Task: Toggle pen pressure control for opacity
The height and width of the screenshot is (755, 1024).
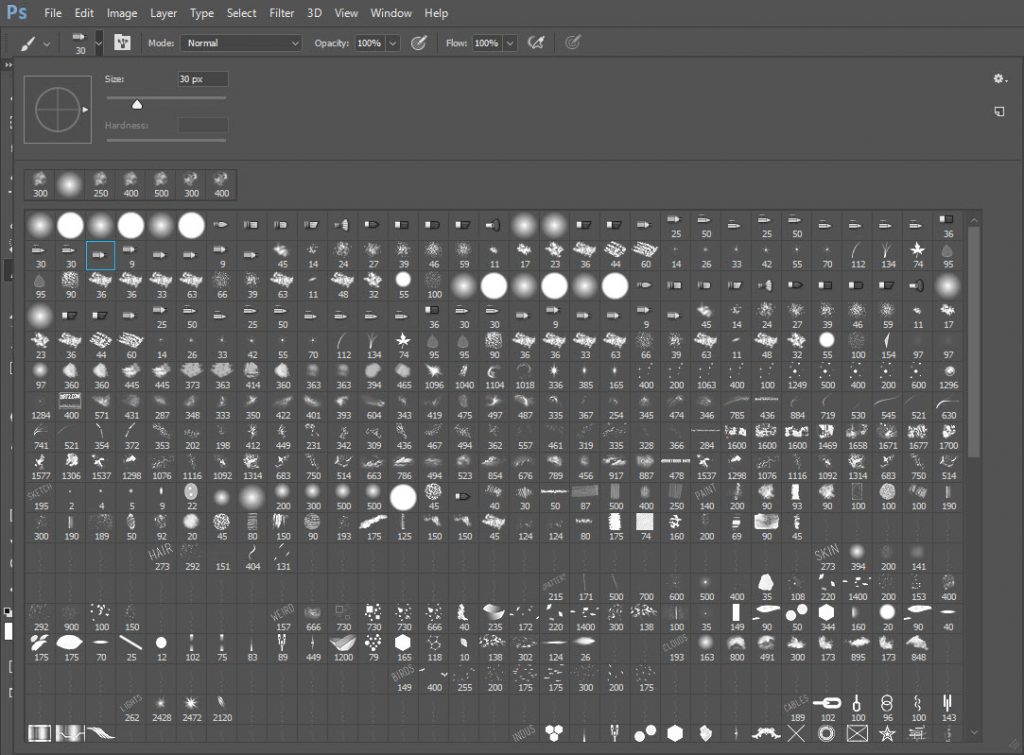Action: (x=419, y=42)
